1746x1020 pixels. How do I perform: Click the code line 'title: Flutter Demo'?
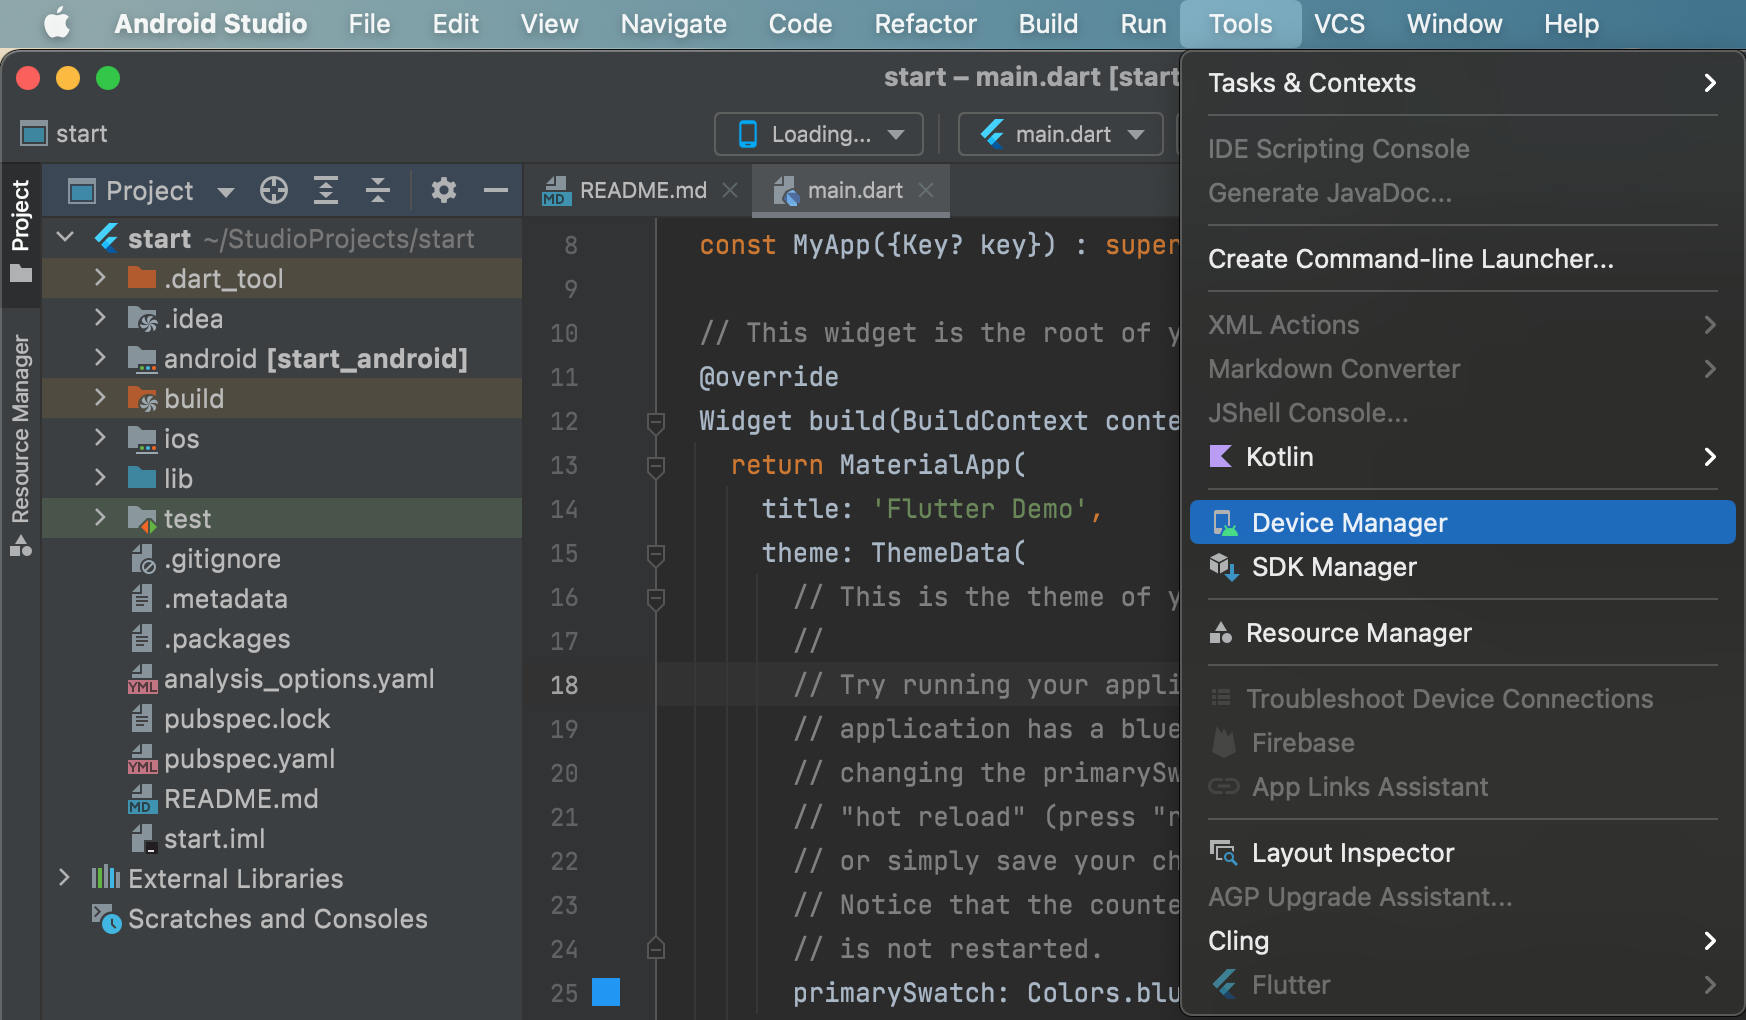[931, 509]
